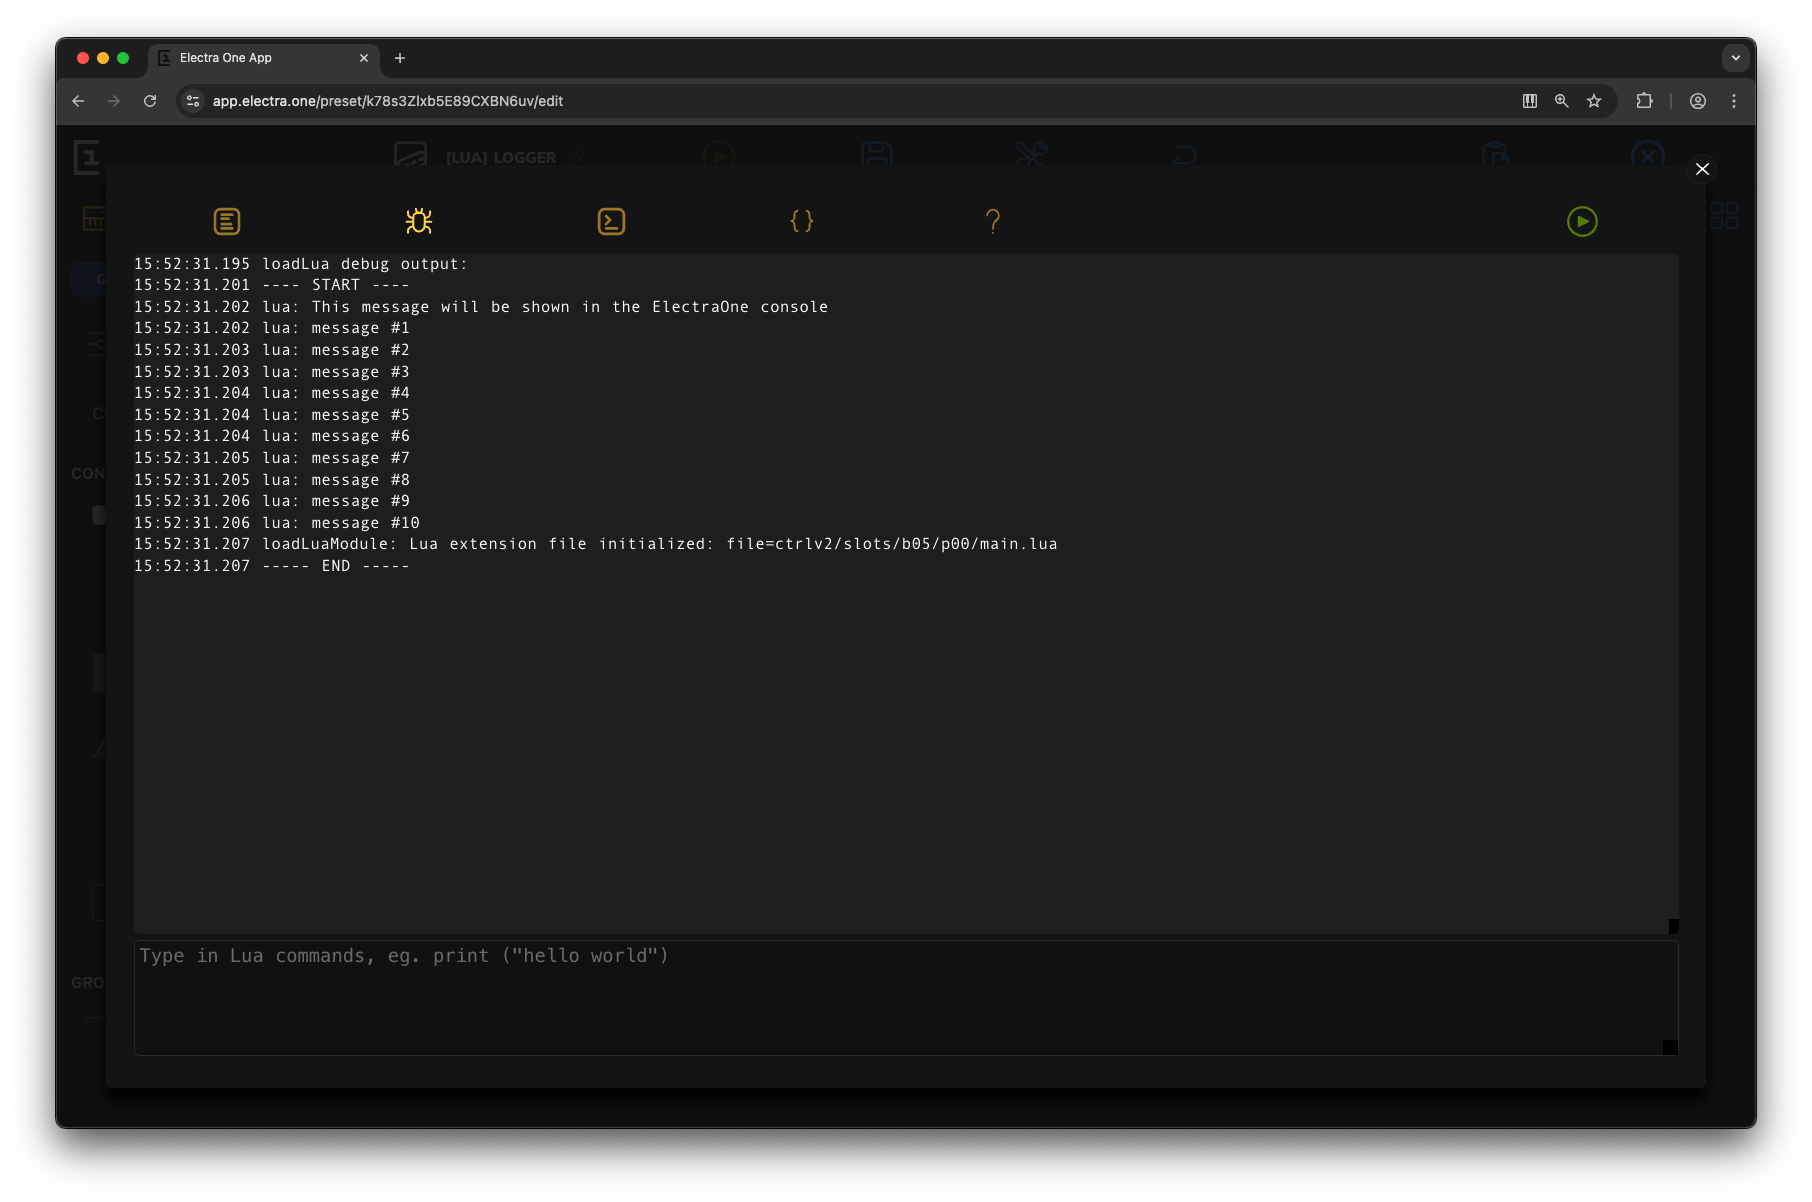
Task: Select the bug debug icon
Action: point(418,221)
